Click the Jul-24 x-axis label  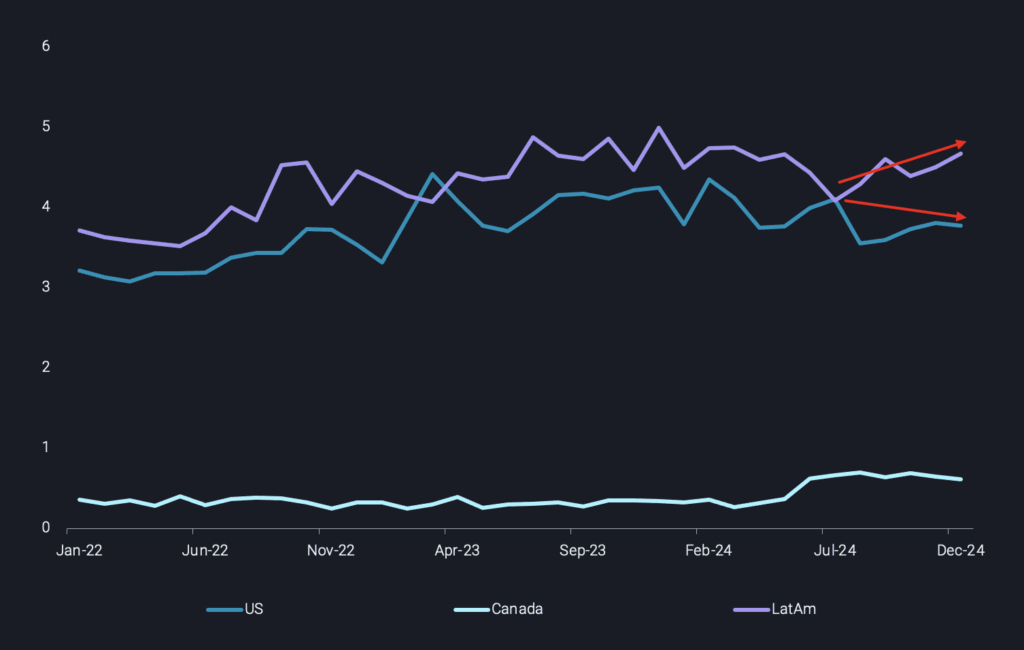point(834,550)
